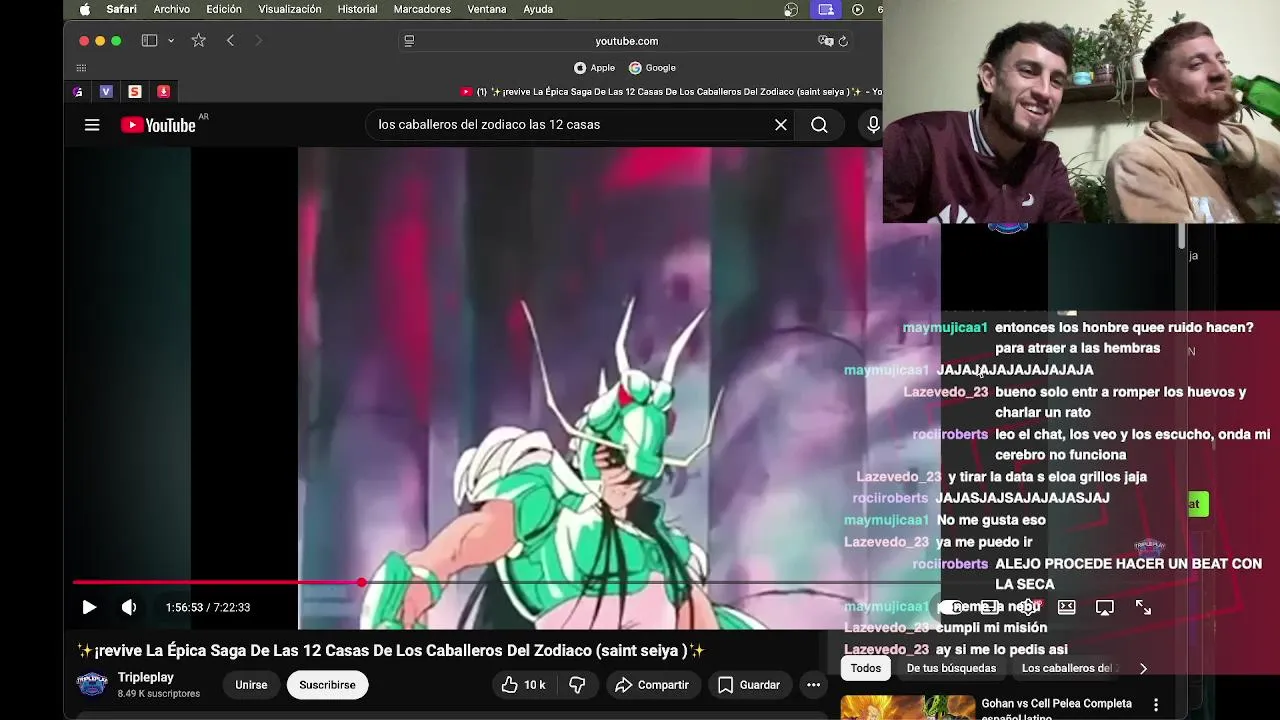This screenshot has width=1280, height=720.
Task: Go back in Safari
Action: [230, 41]
